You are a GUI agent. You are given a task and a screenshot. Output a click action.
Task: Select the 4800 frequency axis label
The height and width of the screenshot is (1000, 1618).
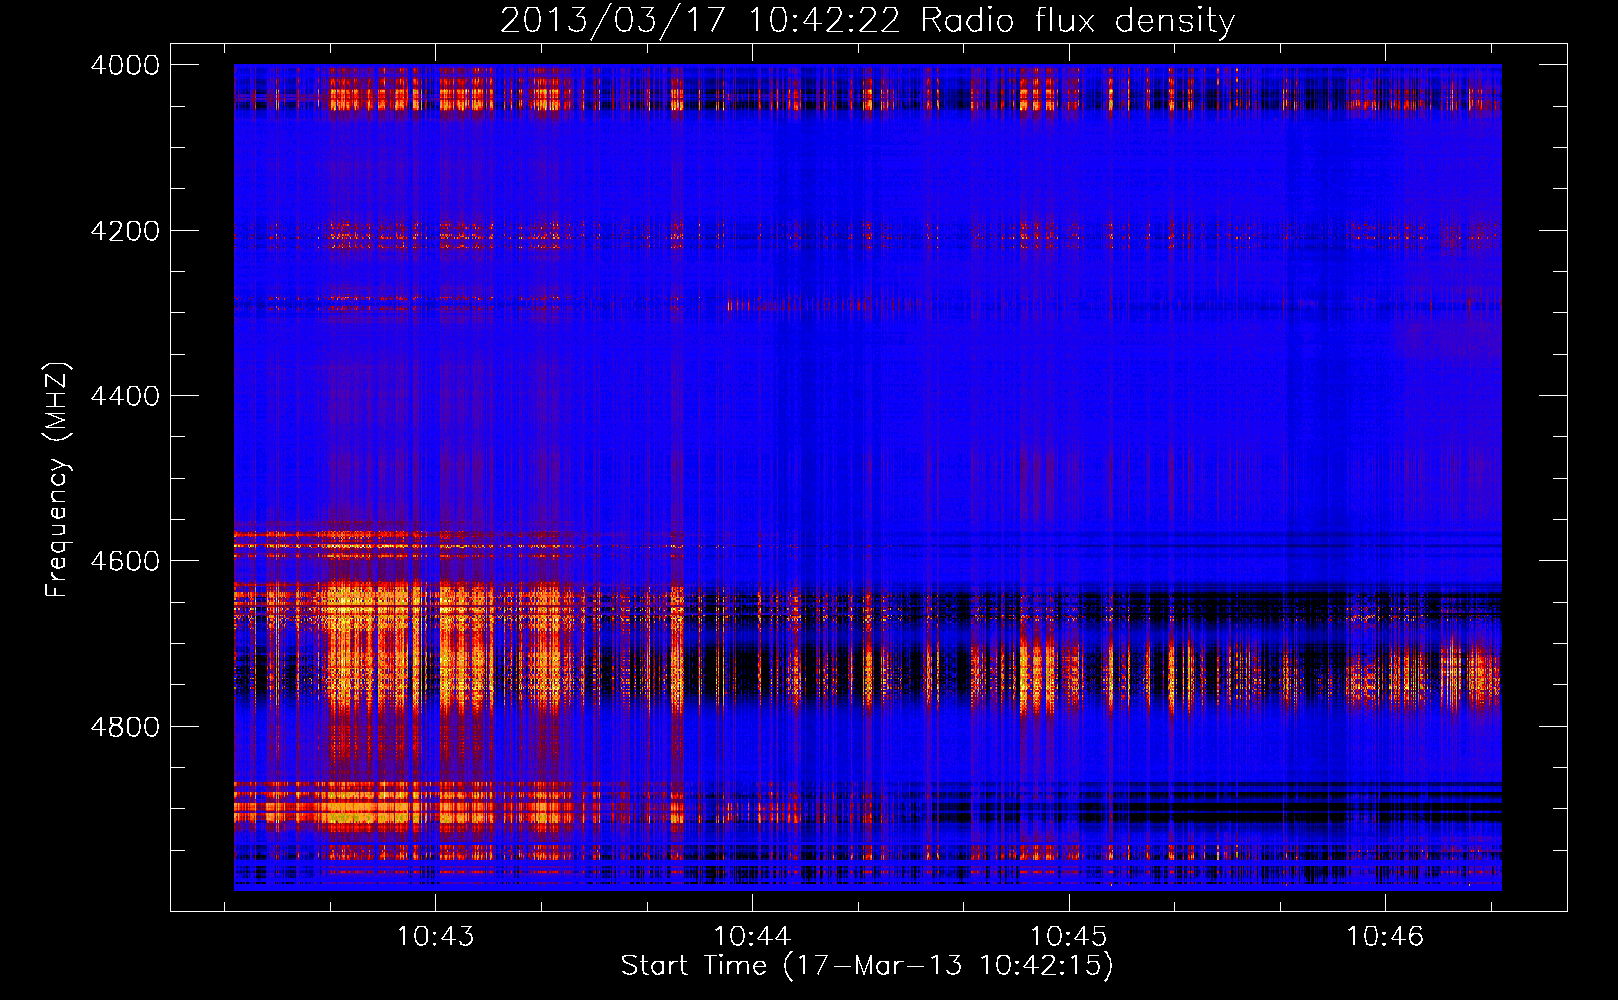[x=125, y=727]
